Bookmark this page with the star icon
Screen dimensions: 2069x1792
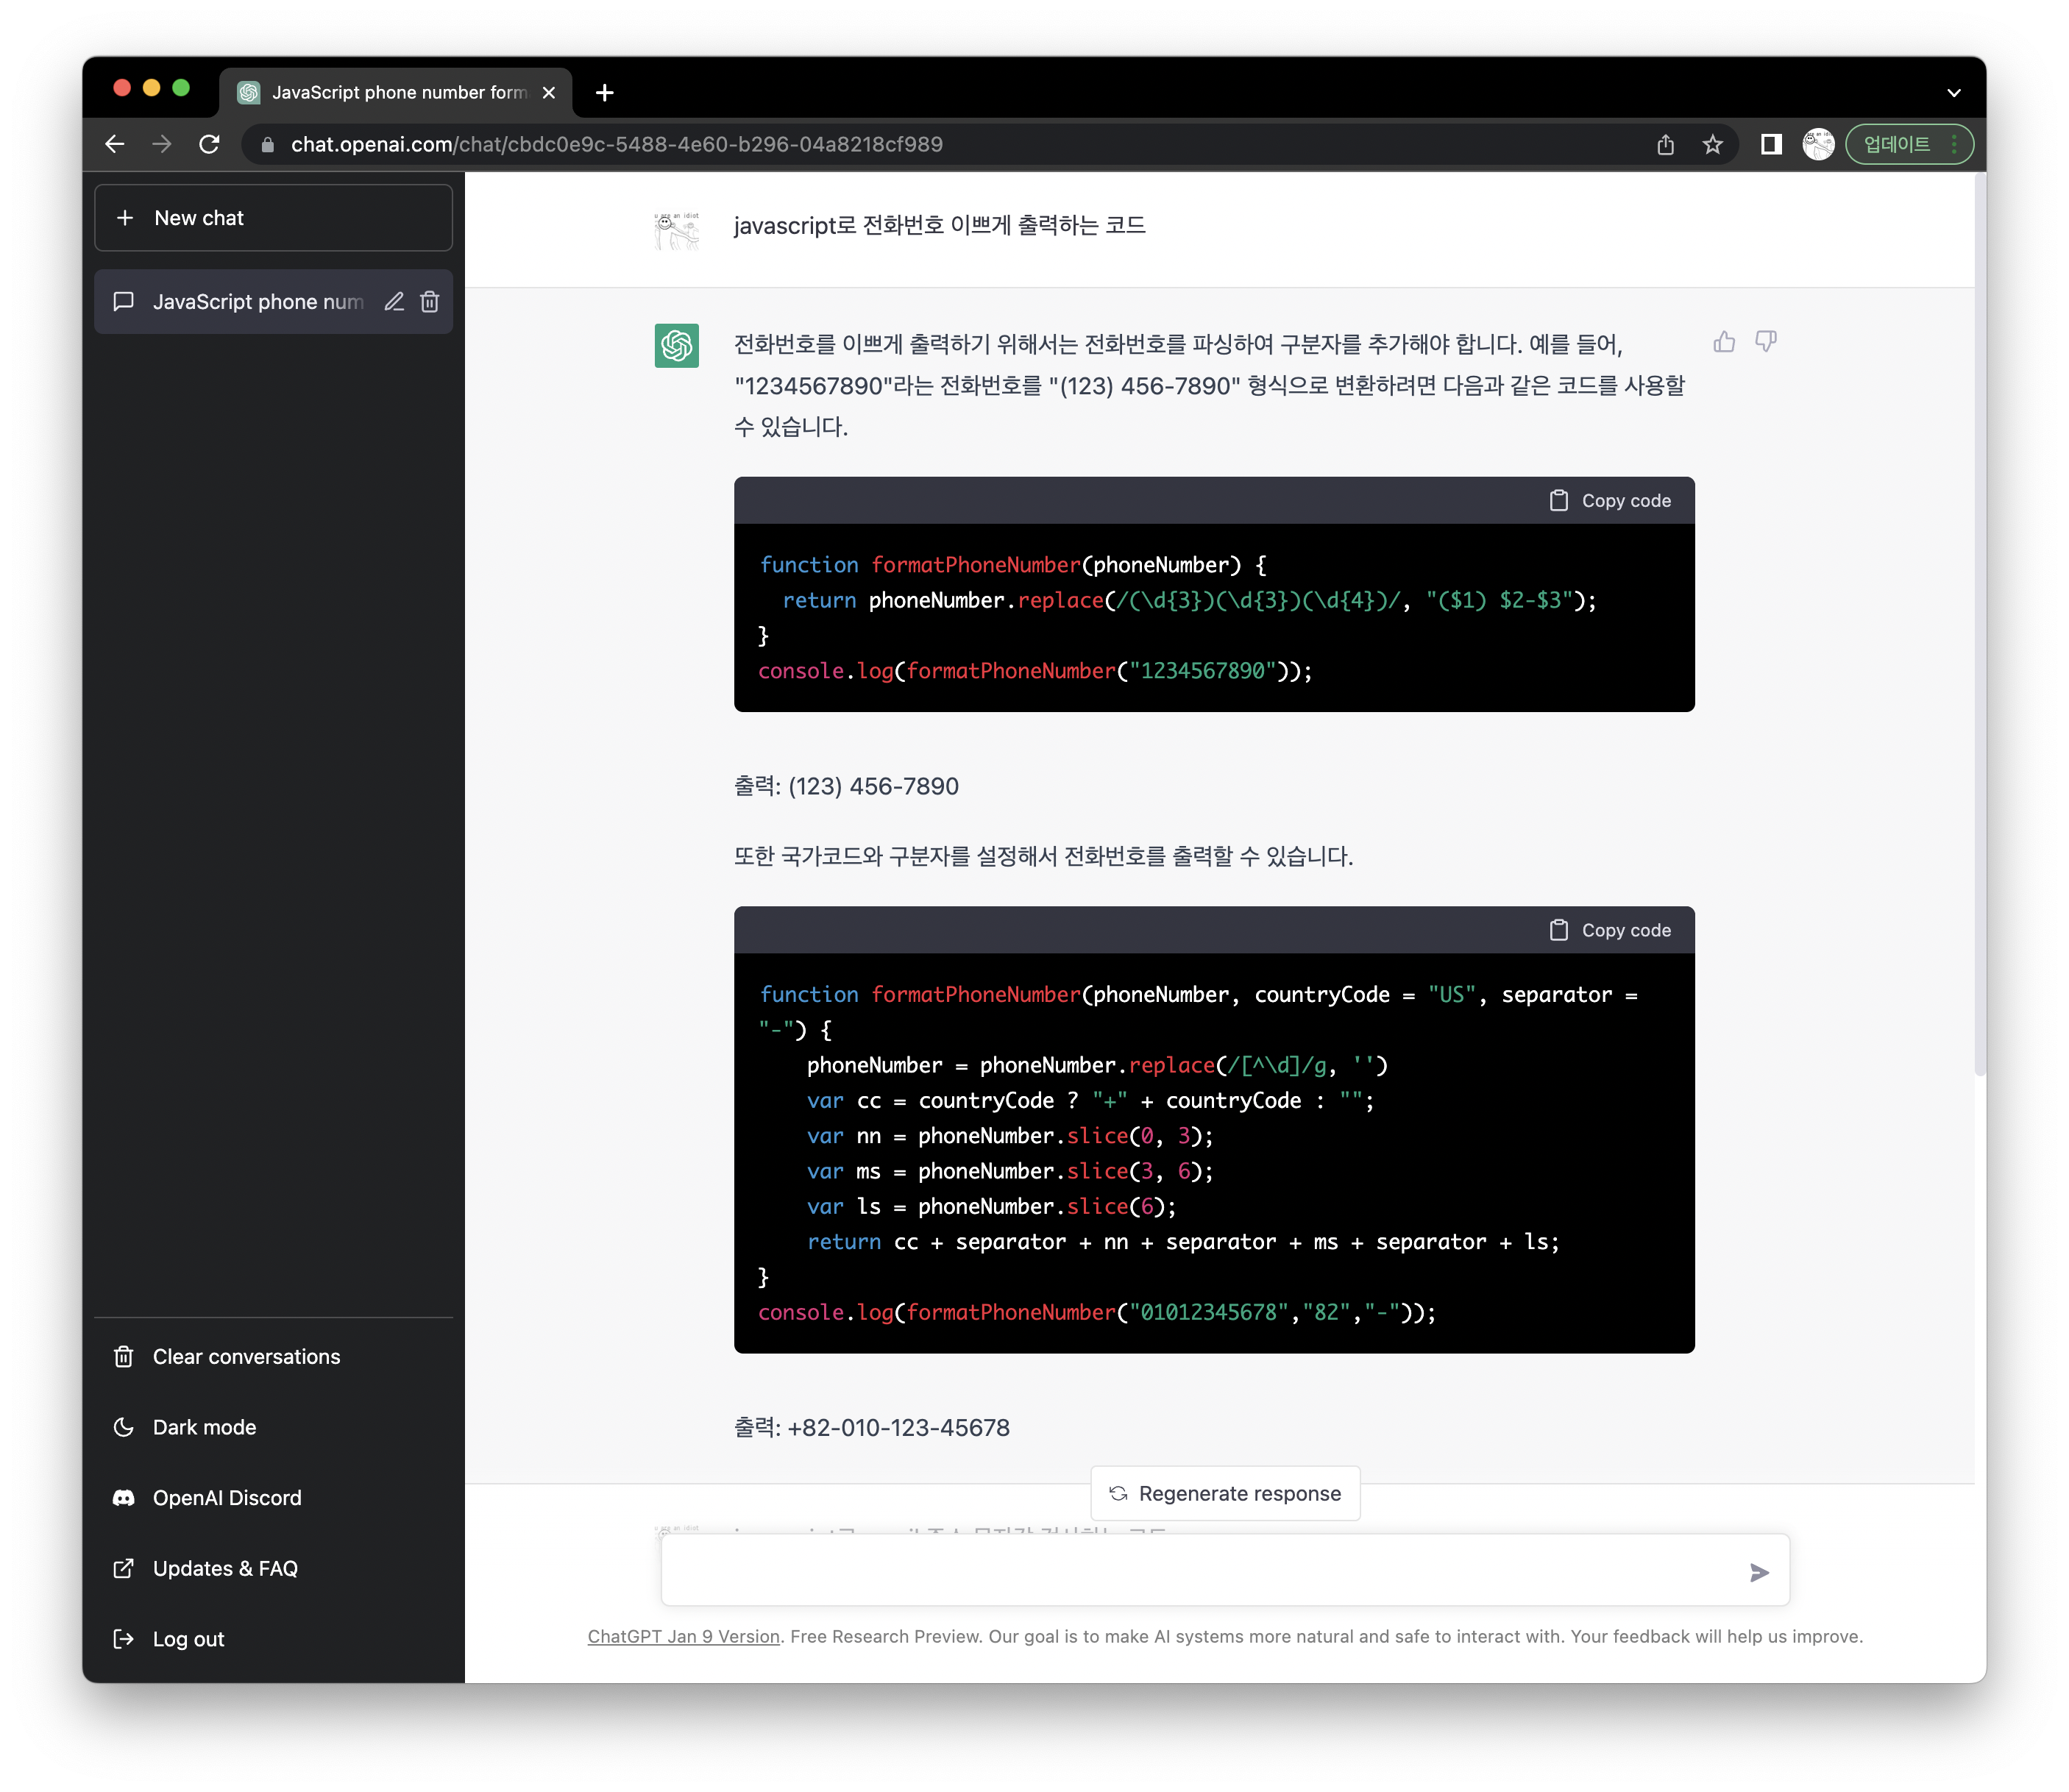1713,145
